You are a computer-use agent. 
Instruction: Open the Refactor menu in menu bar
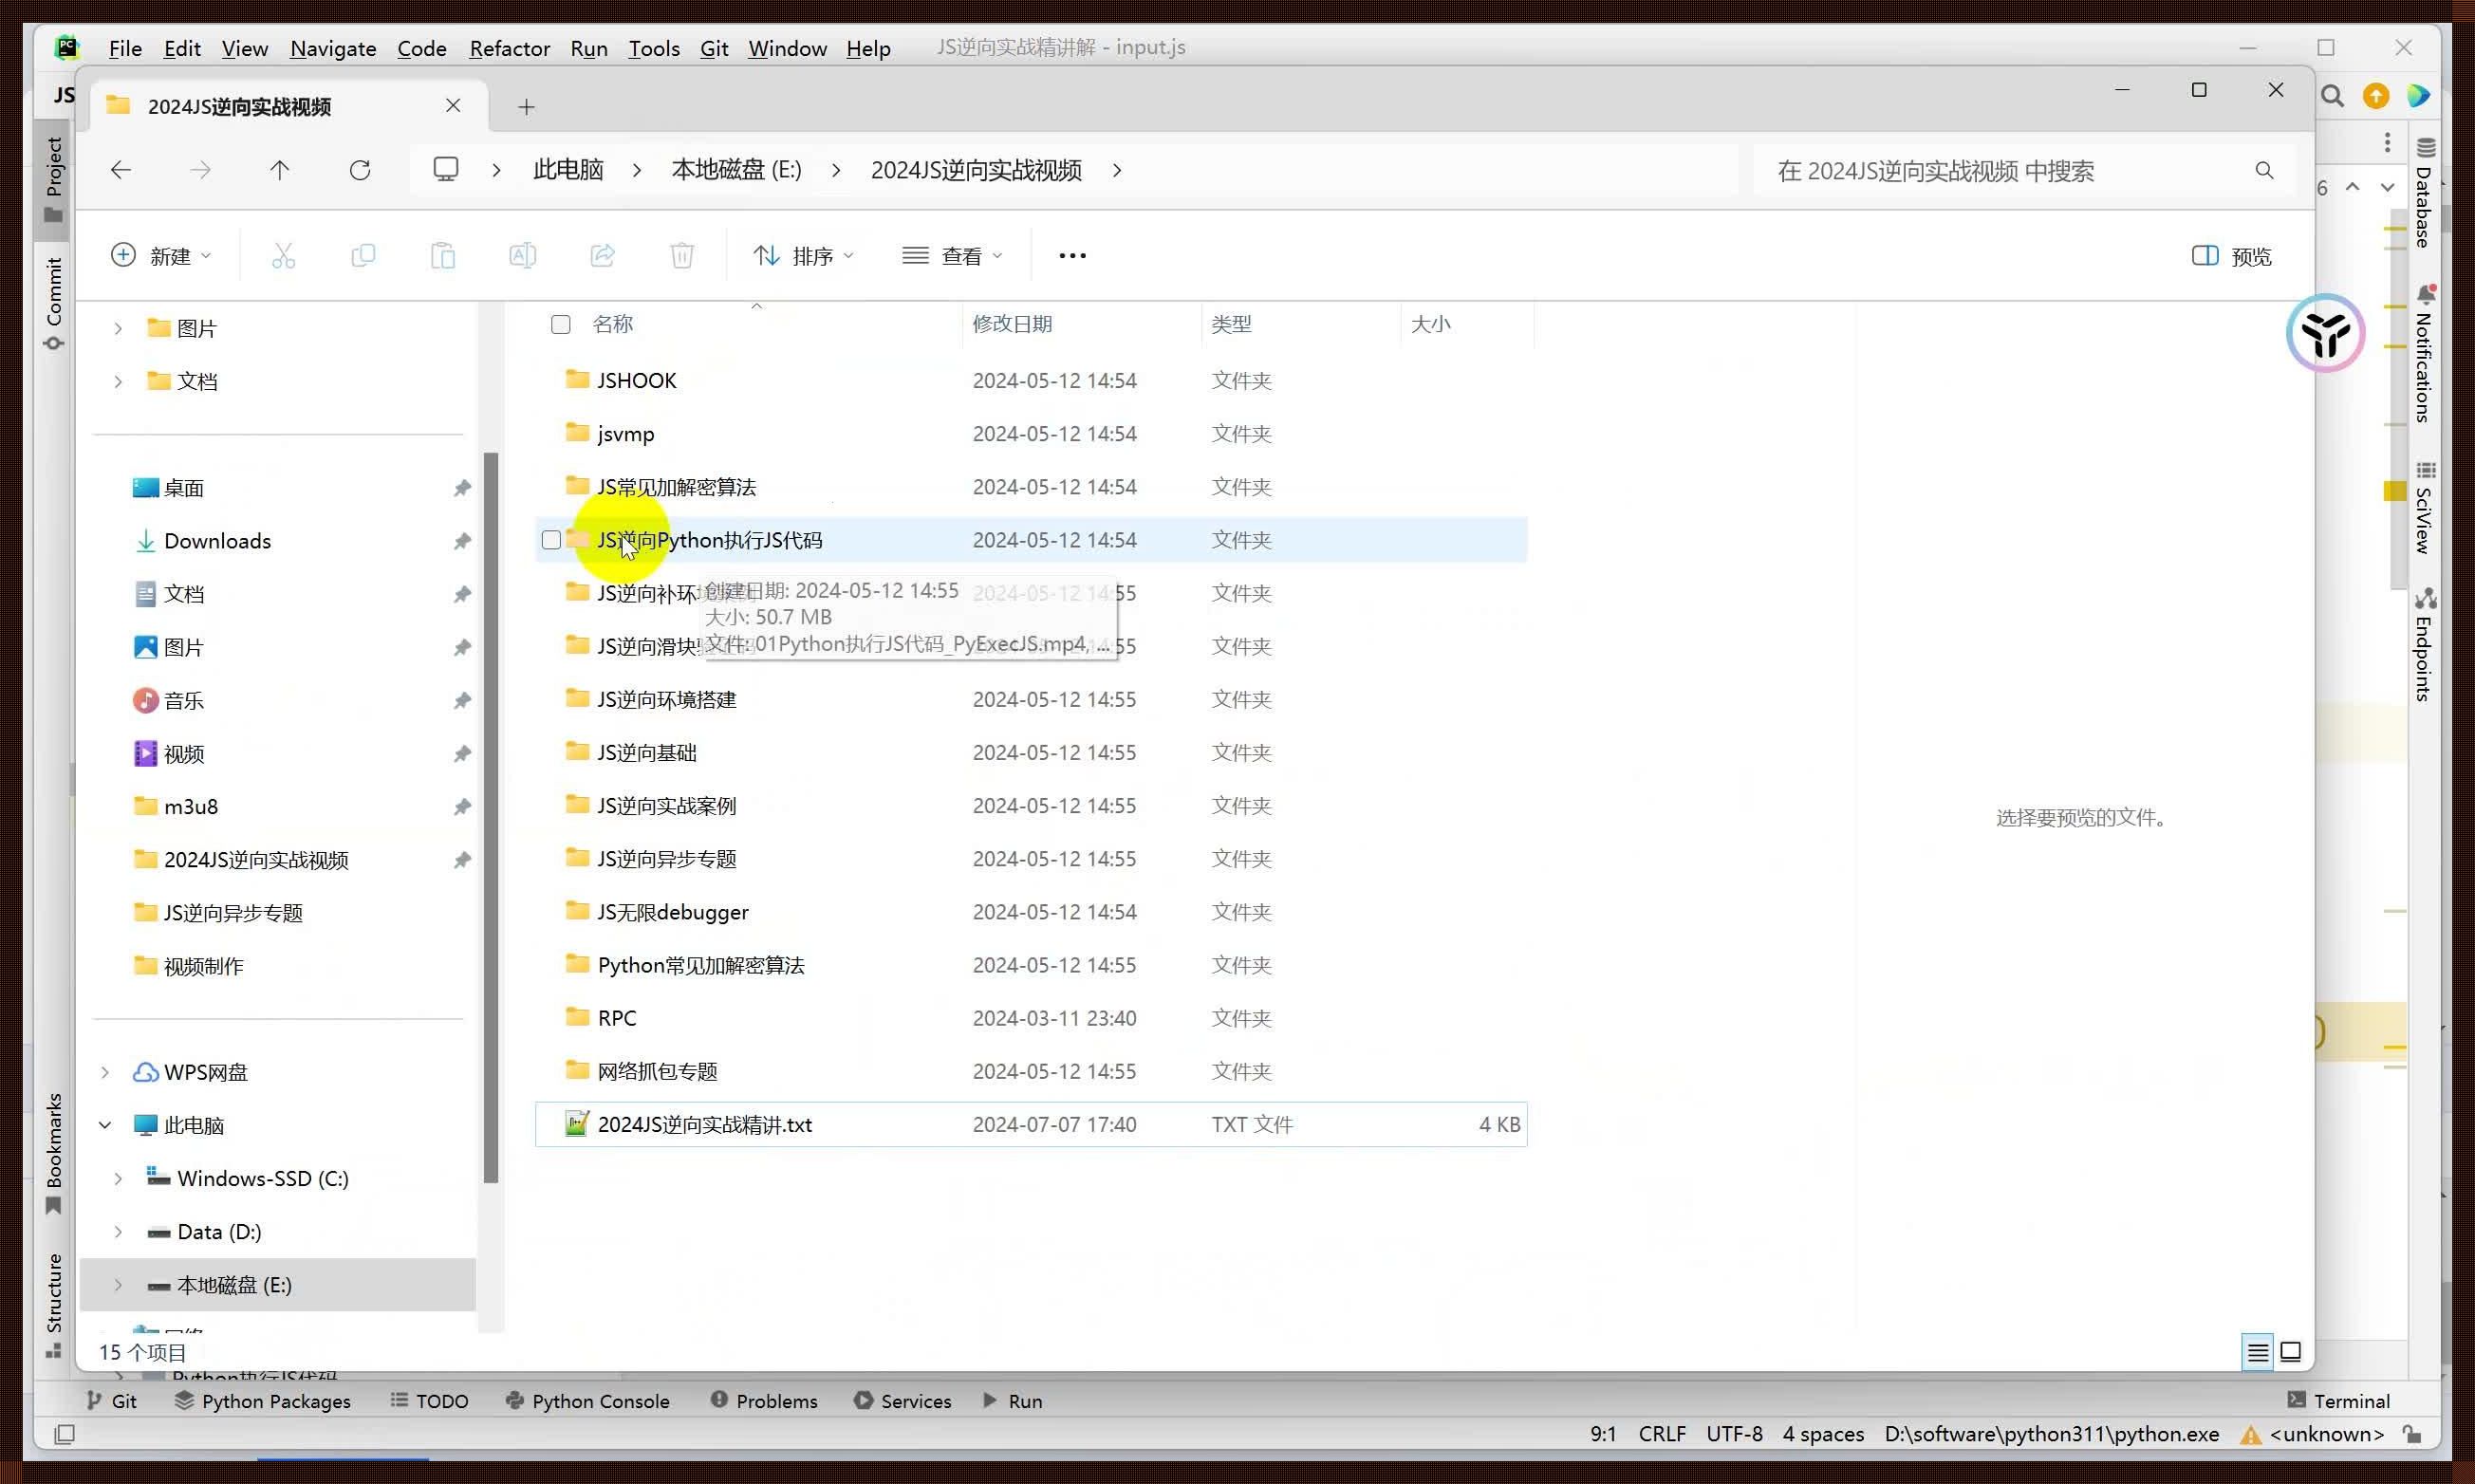click(507, 47)
